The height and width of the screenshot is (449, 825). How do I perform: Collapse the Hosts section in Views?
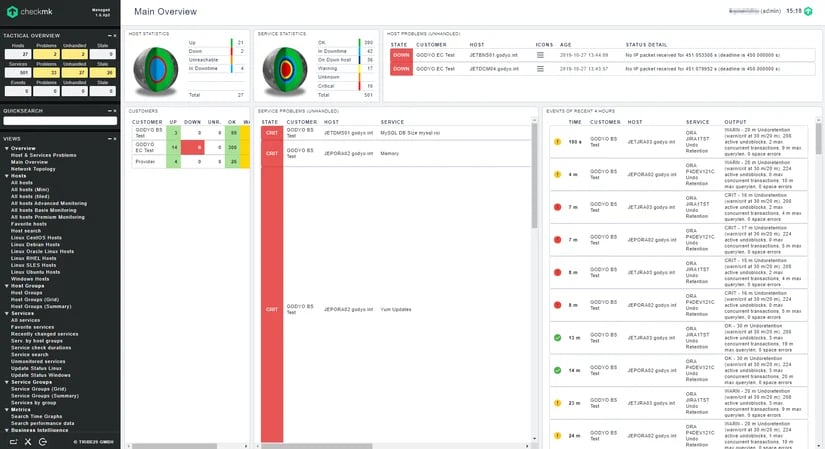point(7,176)
